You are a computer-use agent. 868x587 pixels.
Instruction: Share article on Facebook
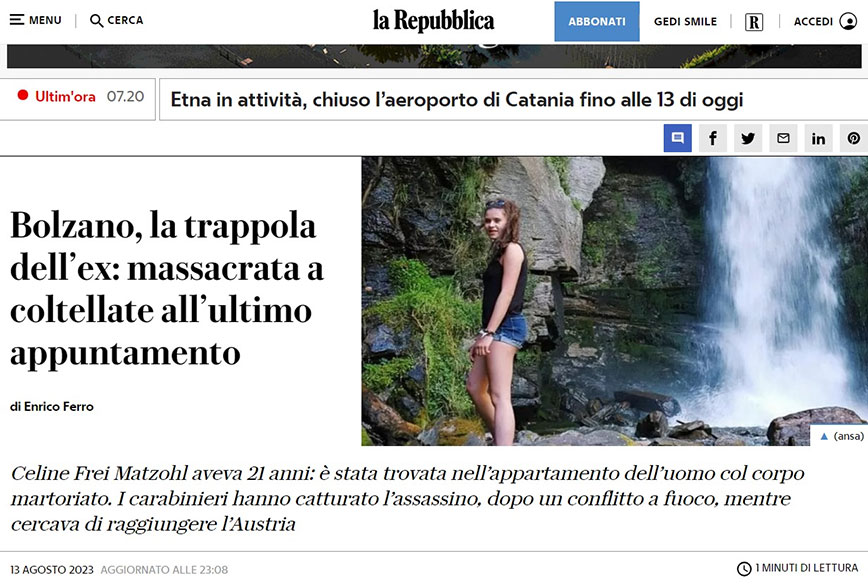coord(713,138)
